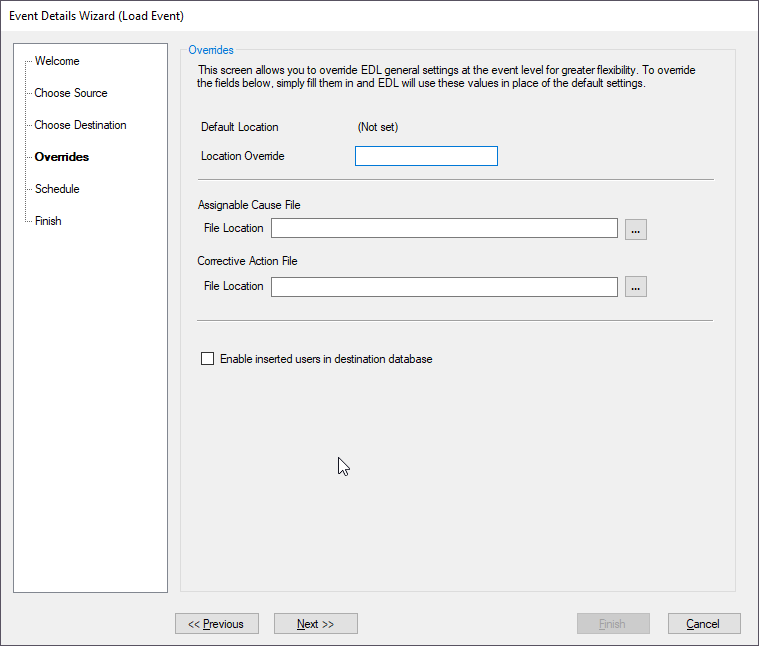
Task: Click the Default Location (Not set) value
Action: point(378,127)
